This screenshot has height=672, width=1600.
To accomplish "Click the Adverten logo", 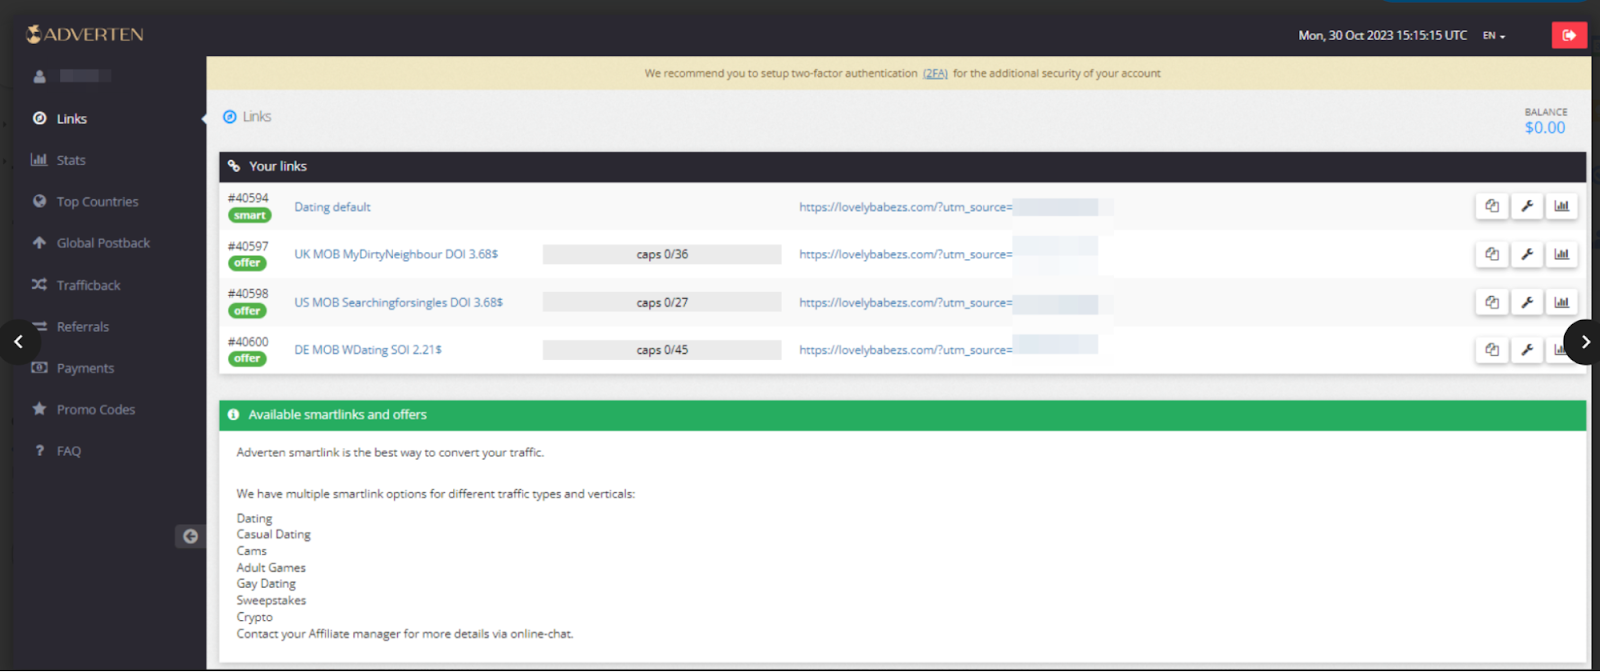I will coord(85,35).
